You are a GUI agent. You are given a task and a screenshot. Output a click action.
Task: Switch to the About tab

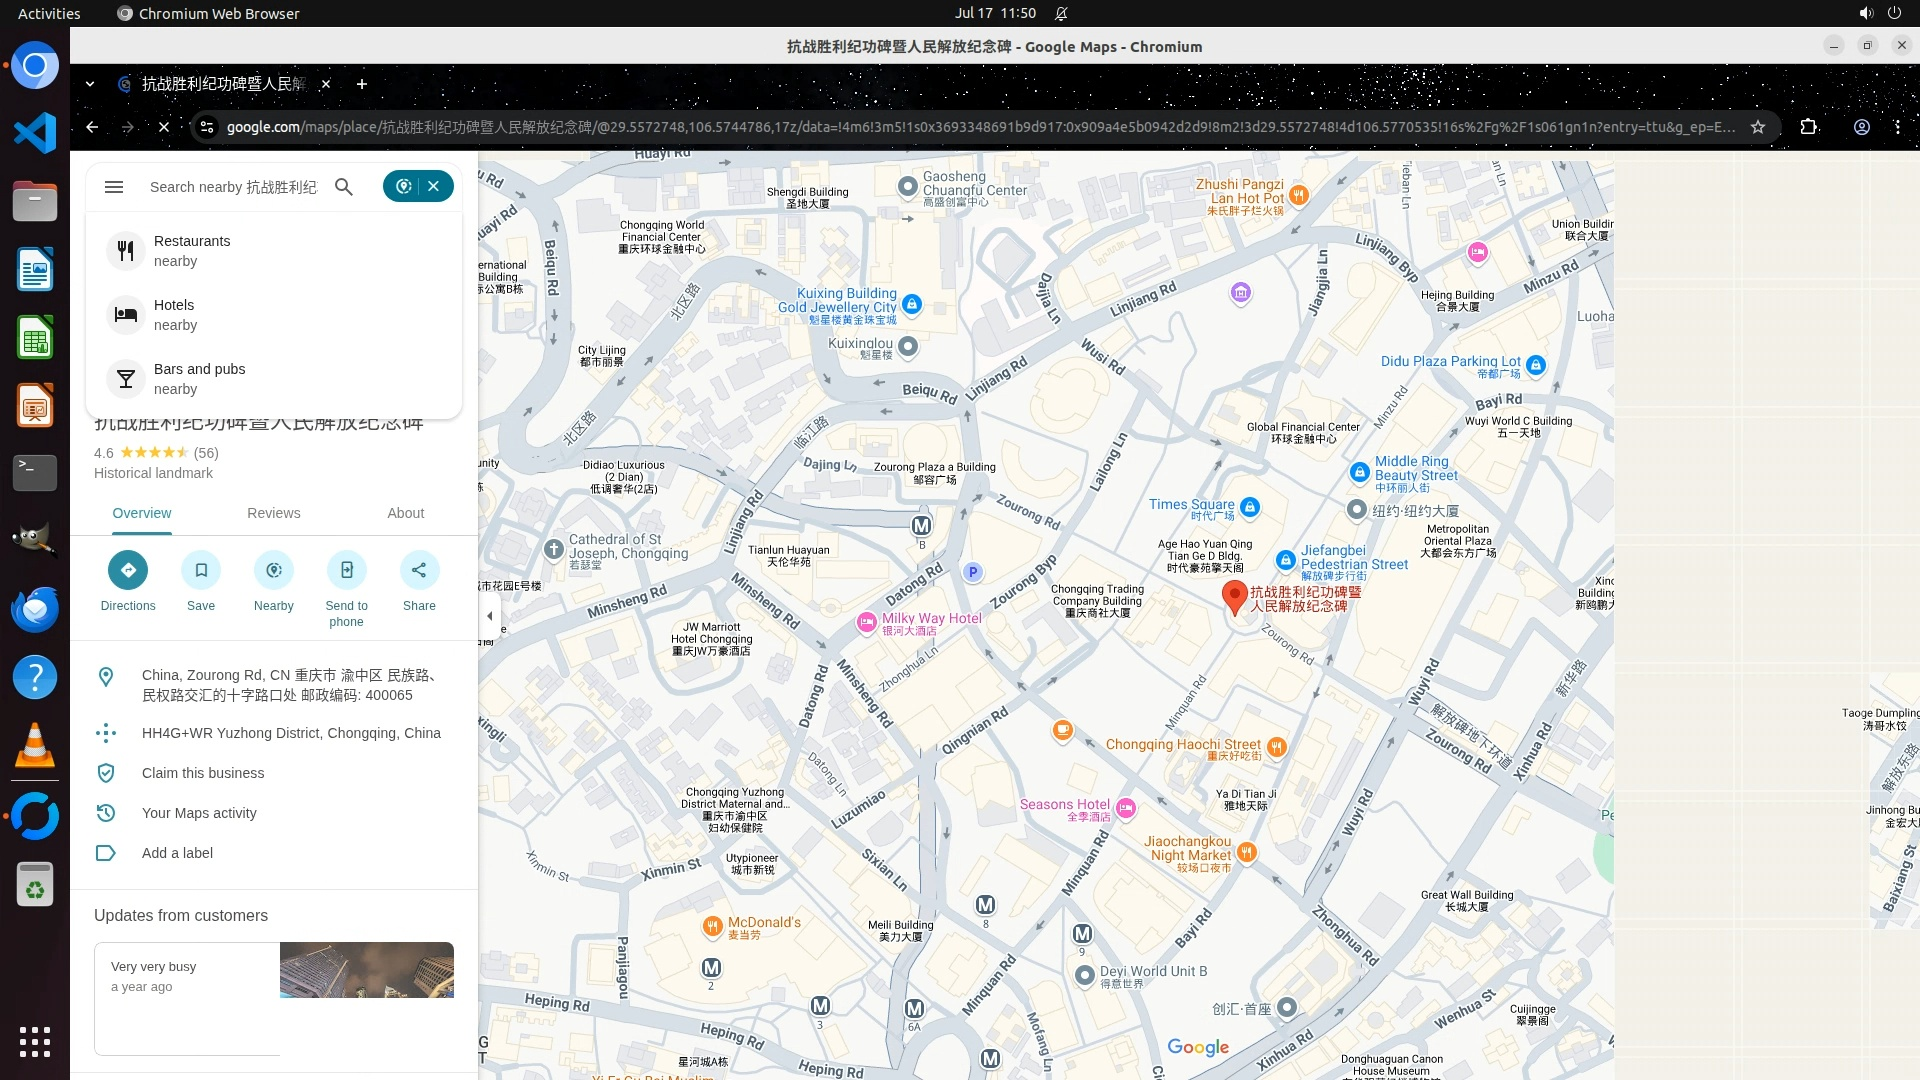[405, 513]
